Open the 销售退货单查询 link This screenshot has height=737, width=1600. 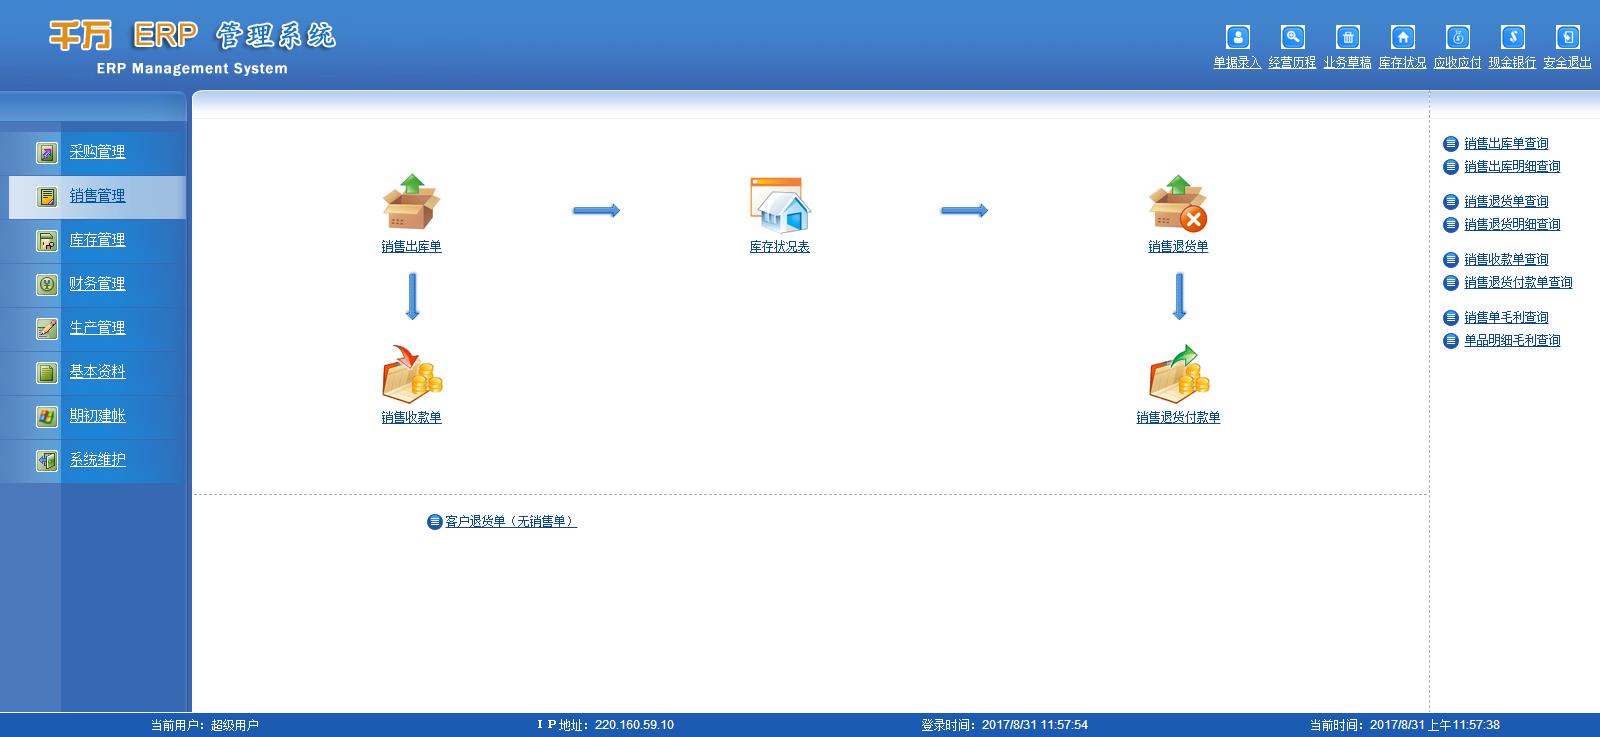(1506, 202)
